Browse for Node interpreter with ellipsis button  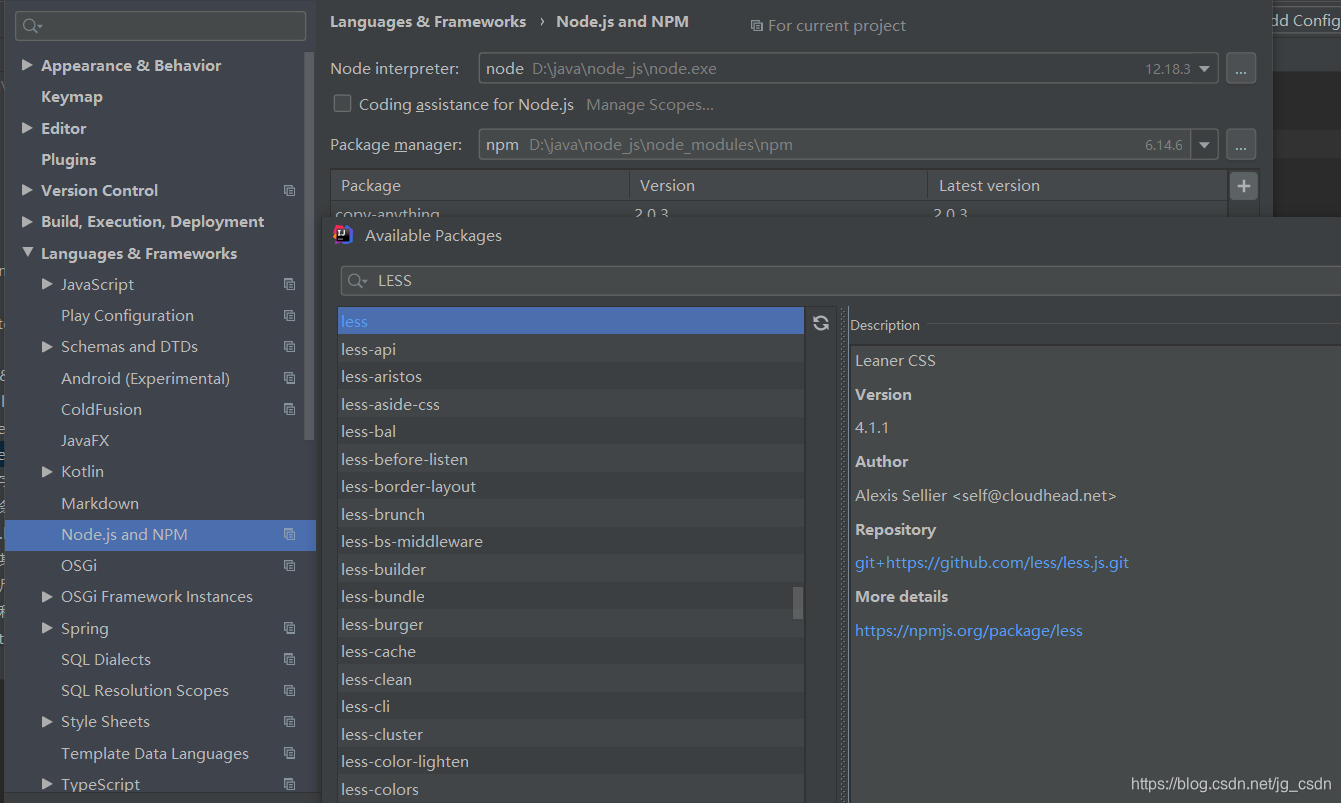point(1241,69)
